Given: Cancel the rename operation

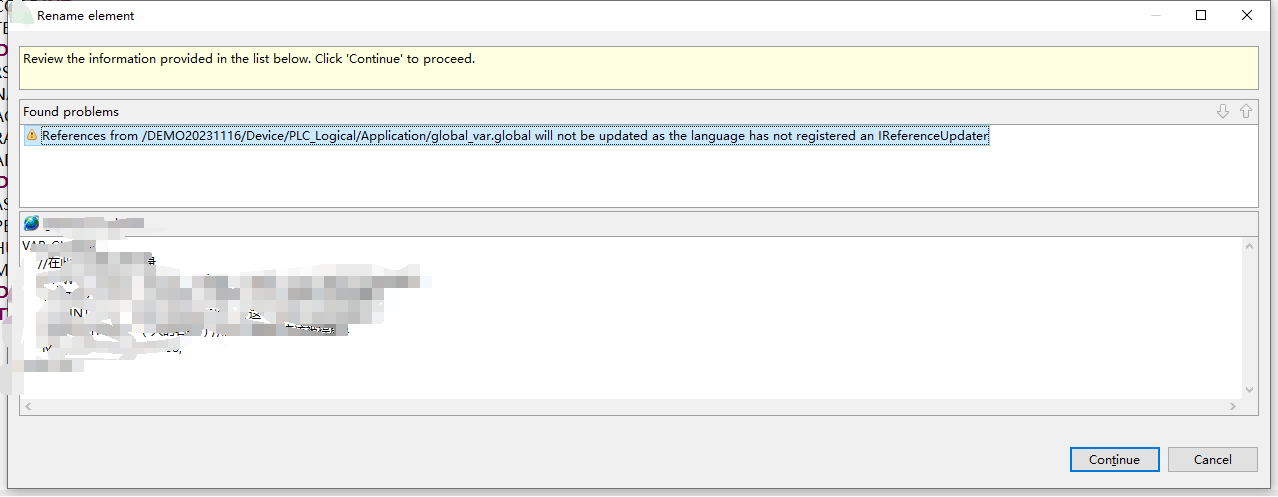Looking at the screenshot, I should click(1212, 459).
